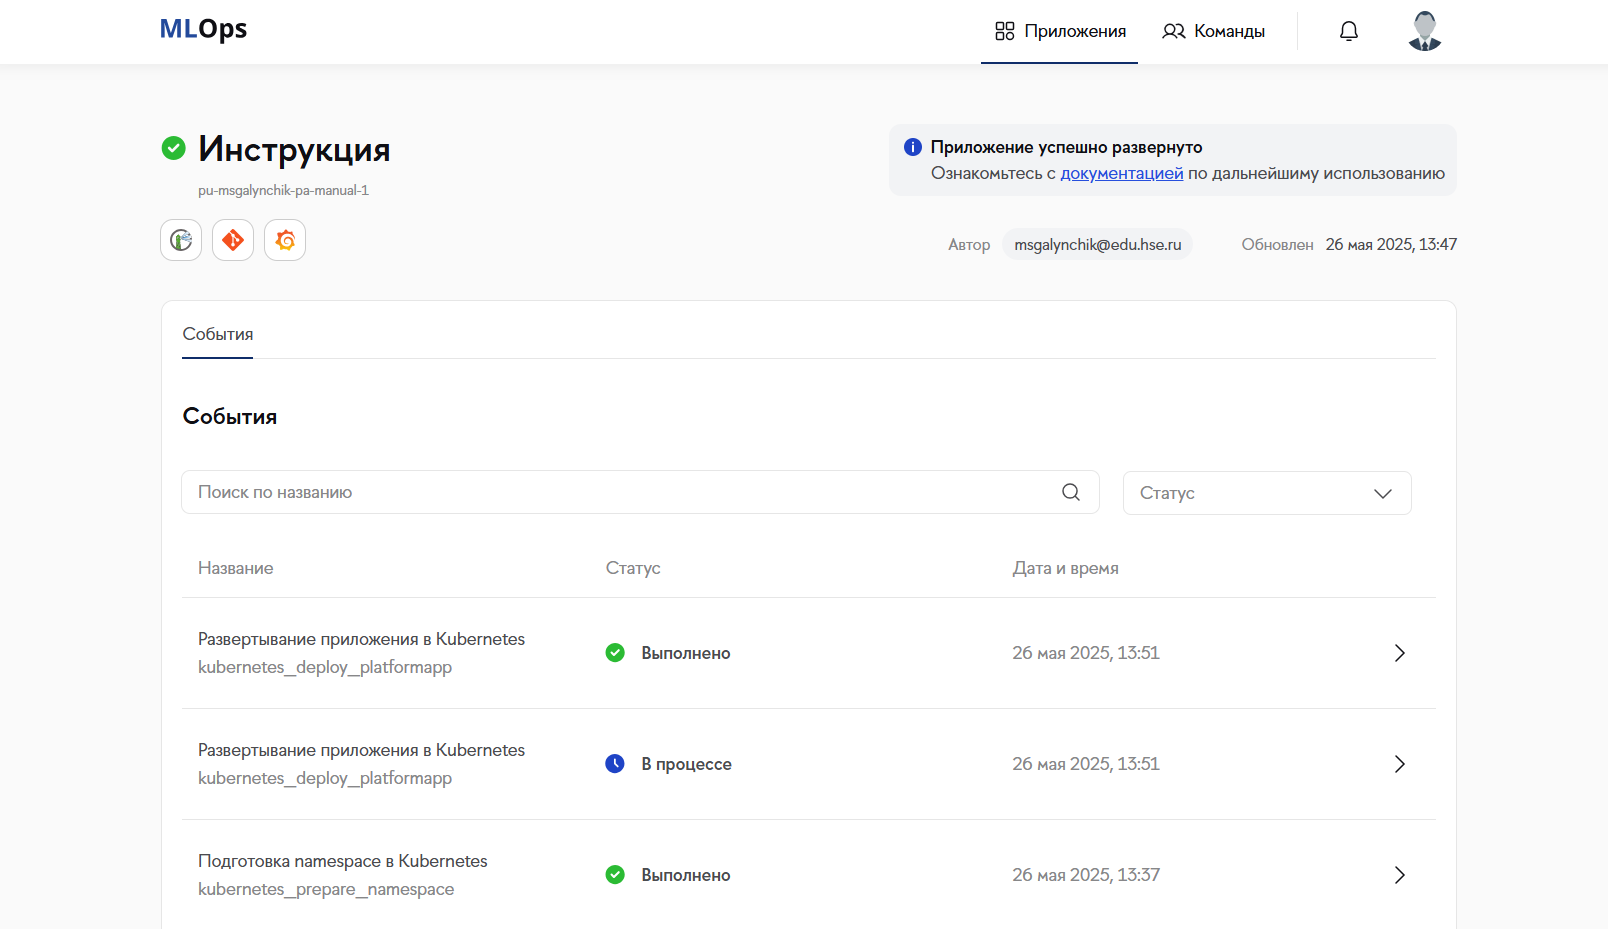The width and height of the screenshot is (1608, 929).
Task: Click the author email msgalynchik@edu.hse.ru
Action: (x=1097, y=244)
